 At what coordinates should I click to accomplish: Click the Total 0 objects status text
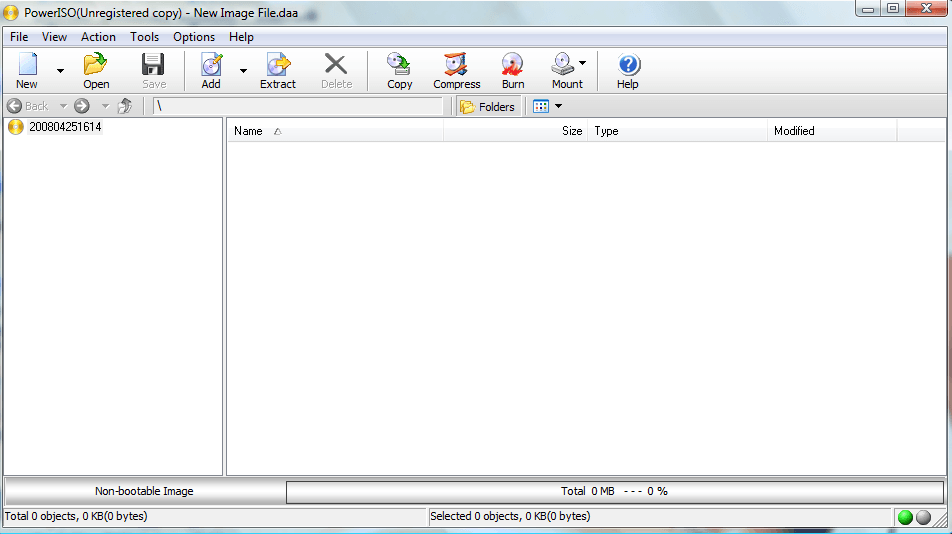[x=76, y=516]
